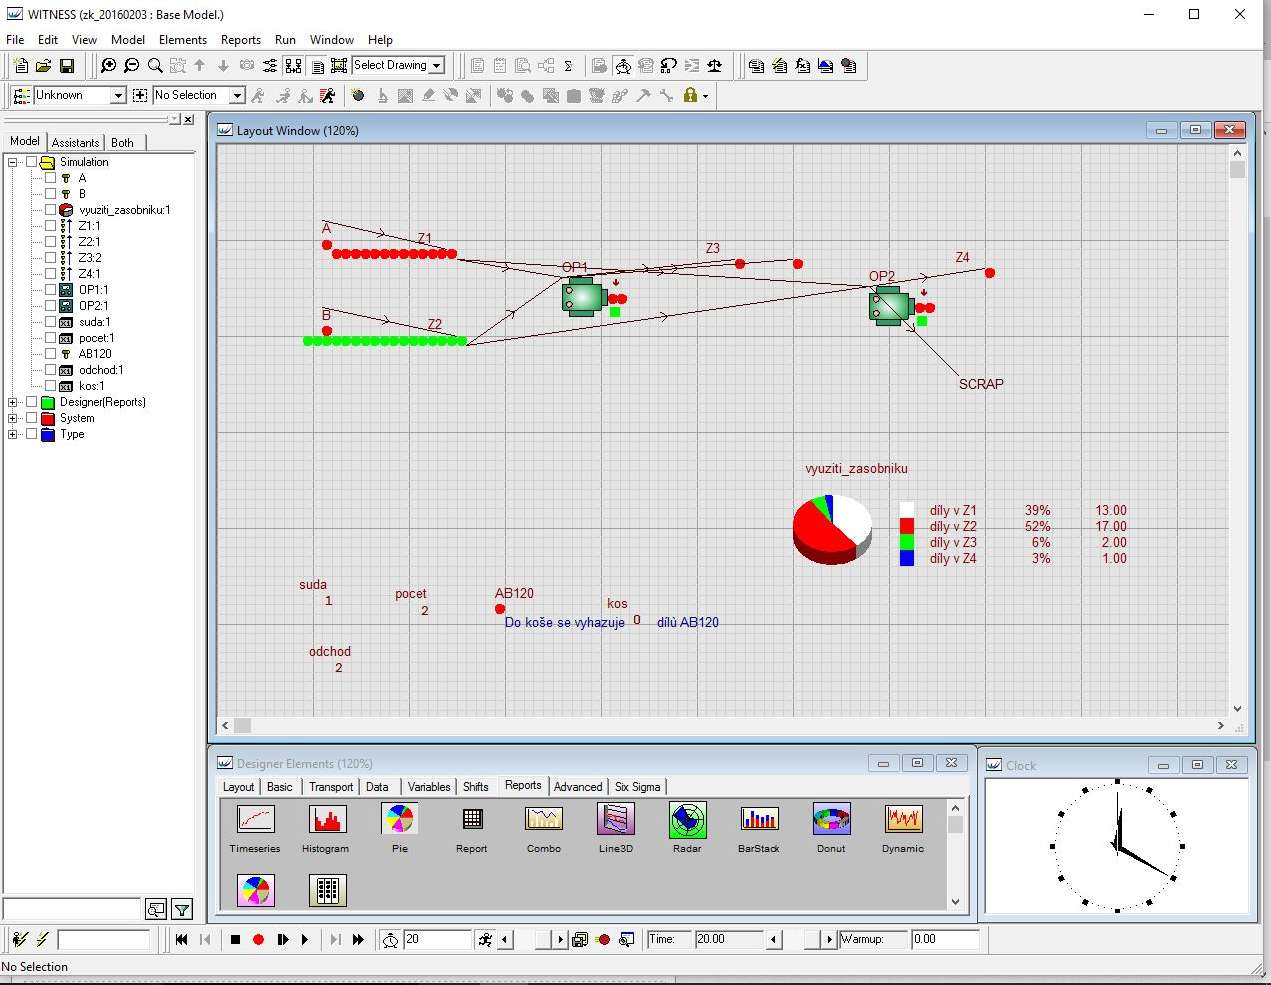Switch to the Six Sigma tab

pyautogui.click(x=637, y=787)
